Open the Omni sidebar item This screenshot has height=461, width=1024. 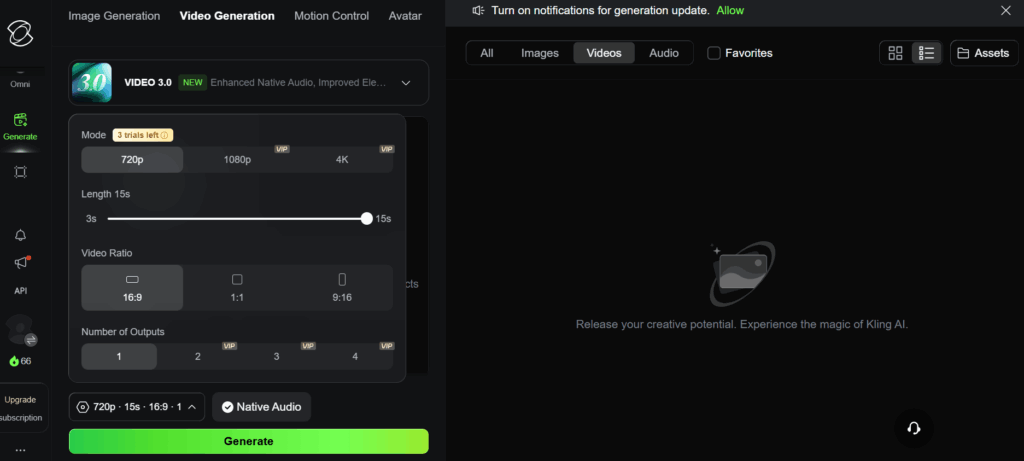point(20,84)
